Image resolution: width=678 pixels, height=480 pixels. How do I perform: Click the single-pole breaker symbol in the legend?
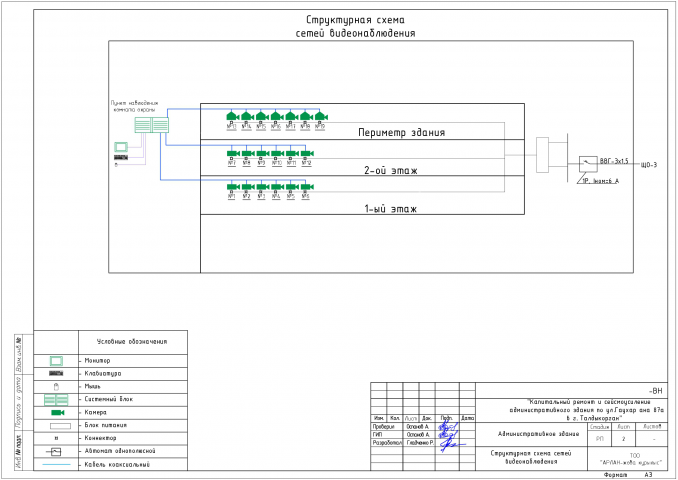point(54,452)
